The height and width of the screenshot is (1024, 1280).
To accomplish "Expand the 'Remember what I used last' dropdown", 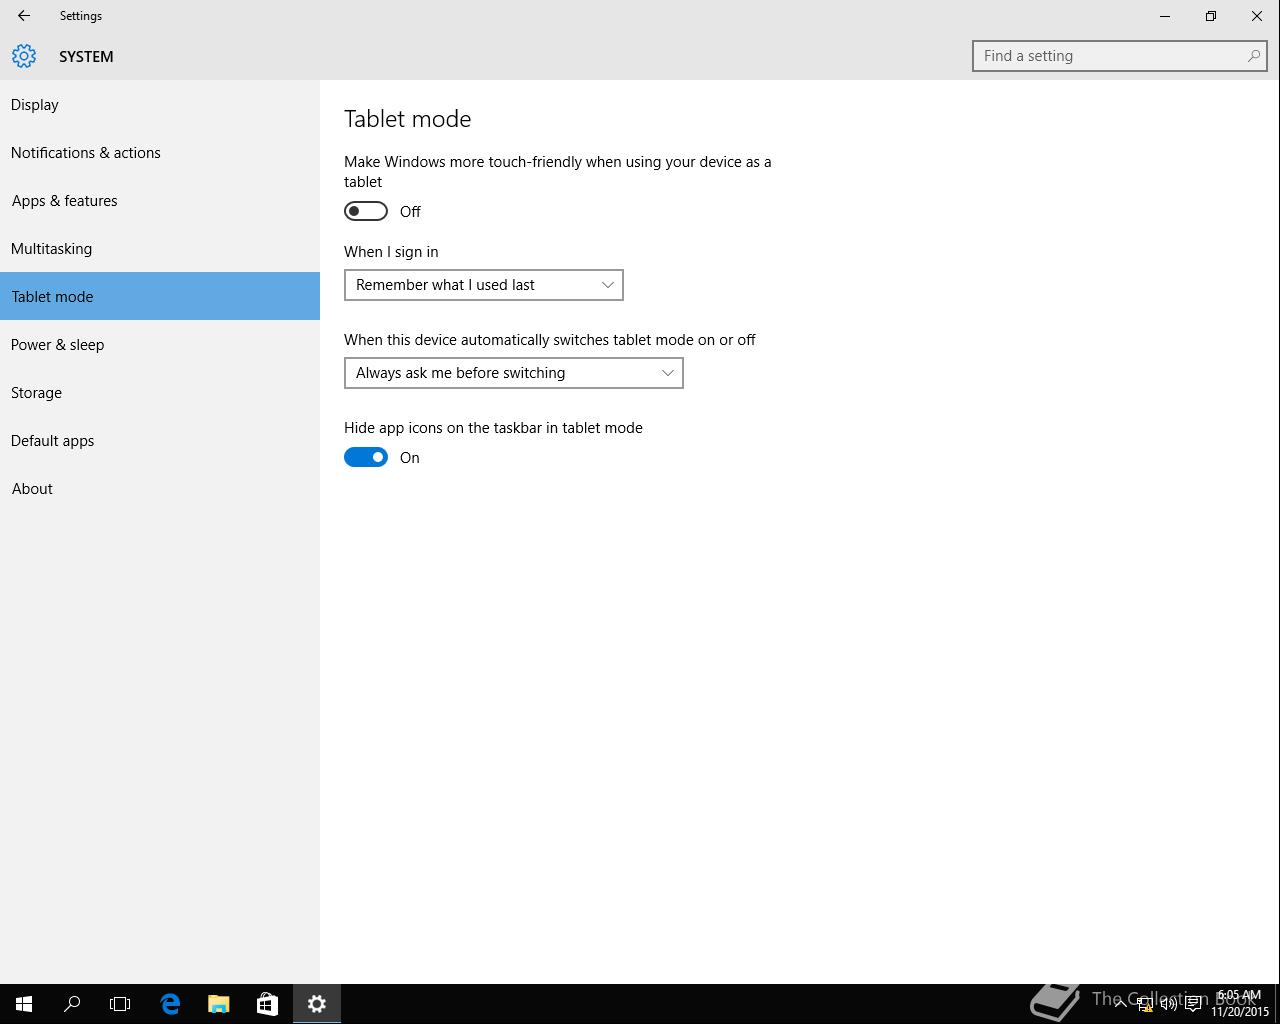I will (484, 285).
